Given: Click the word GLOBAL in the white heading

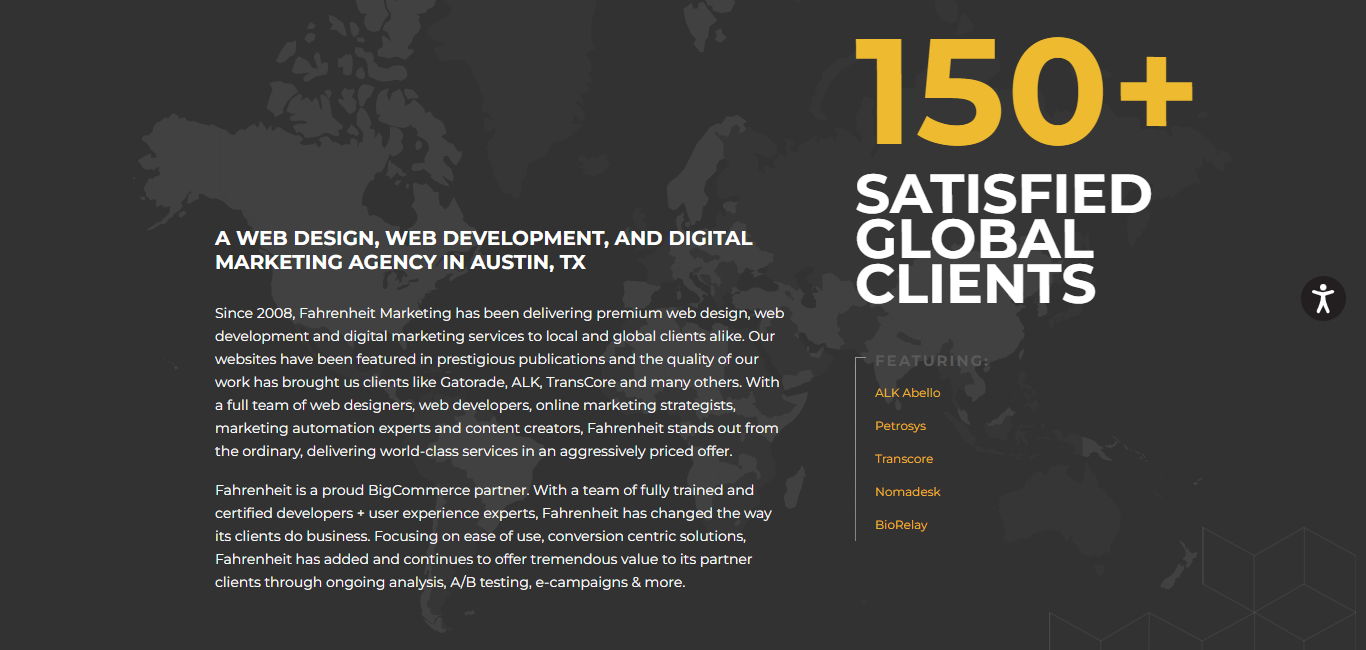Looking at the screenshot, I should 974,240.
